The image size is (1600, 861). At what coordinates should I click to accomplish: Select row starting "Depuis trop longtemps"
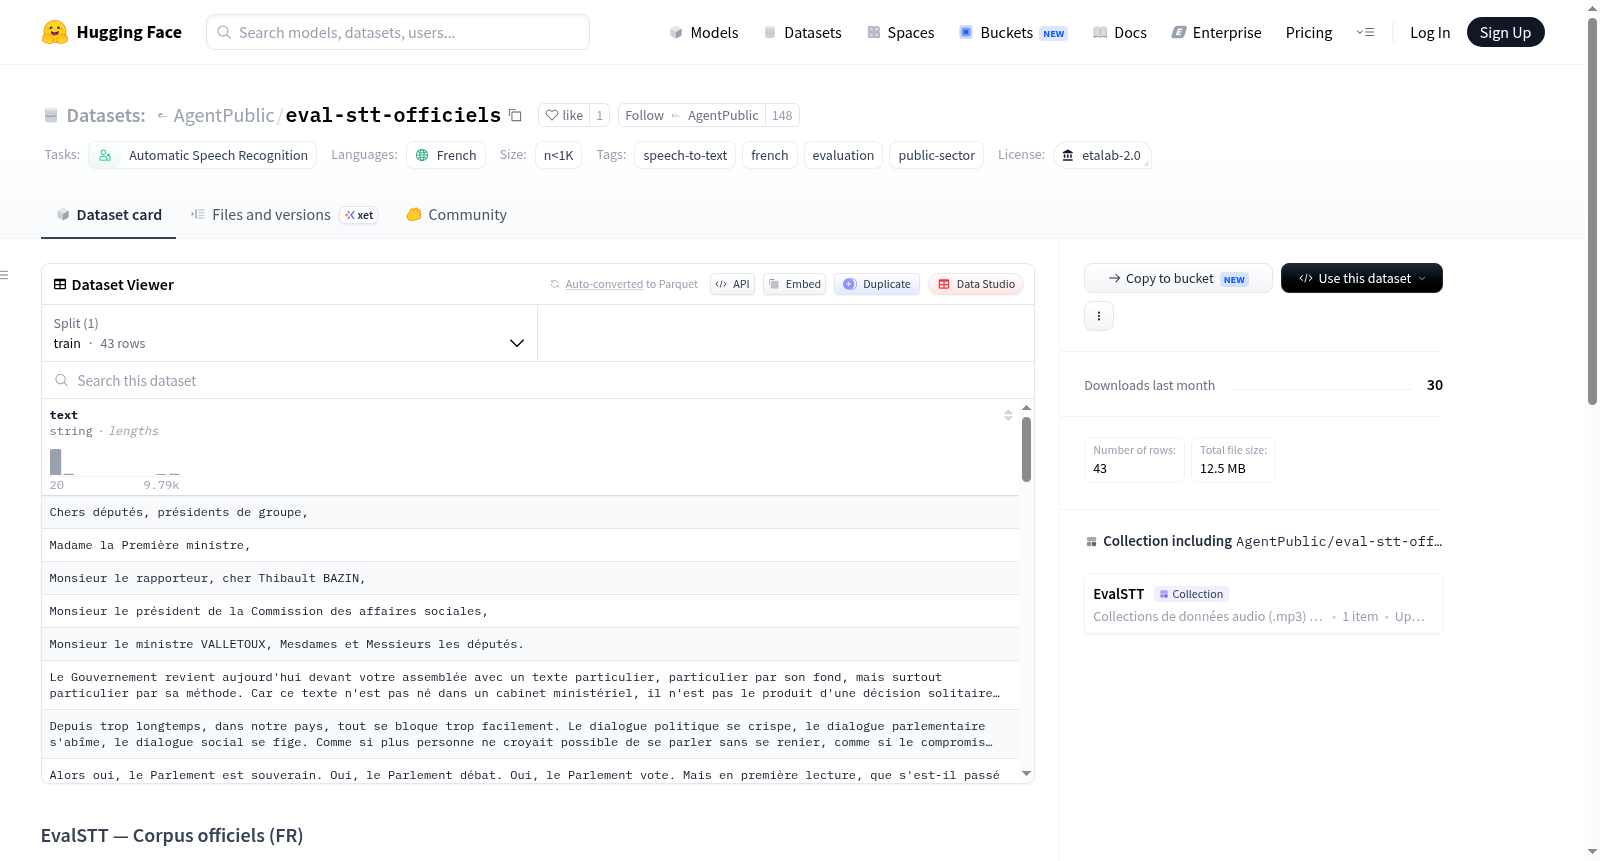pos(530,734)
